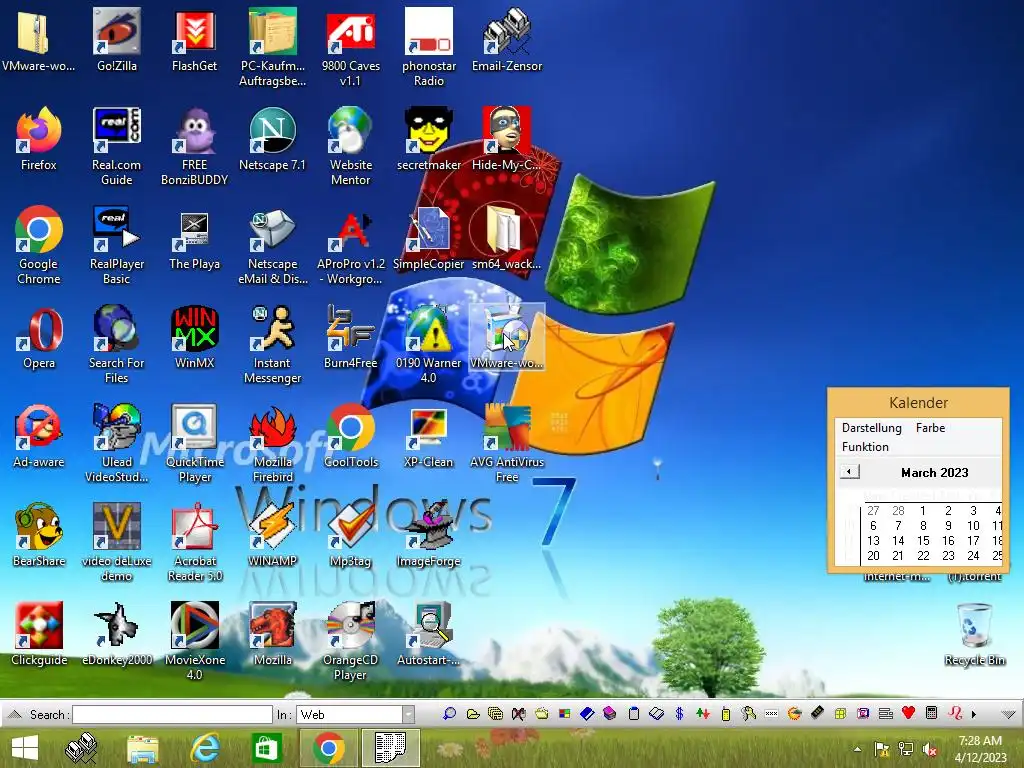1024x768 pixels.
Task: Select FREE BonziBUDDY icon
Action: point(195,146)
